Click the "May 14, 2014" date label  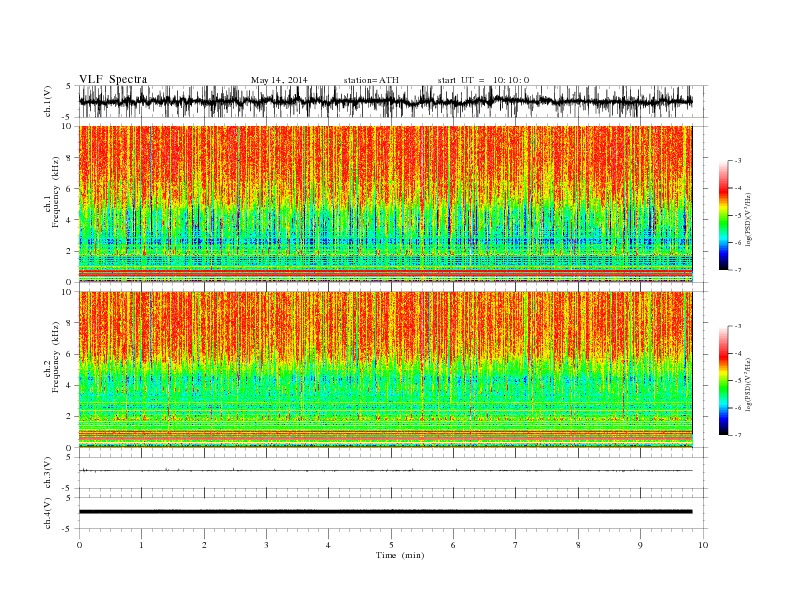point(279,80)
